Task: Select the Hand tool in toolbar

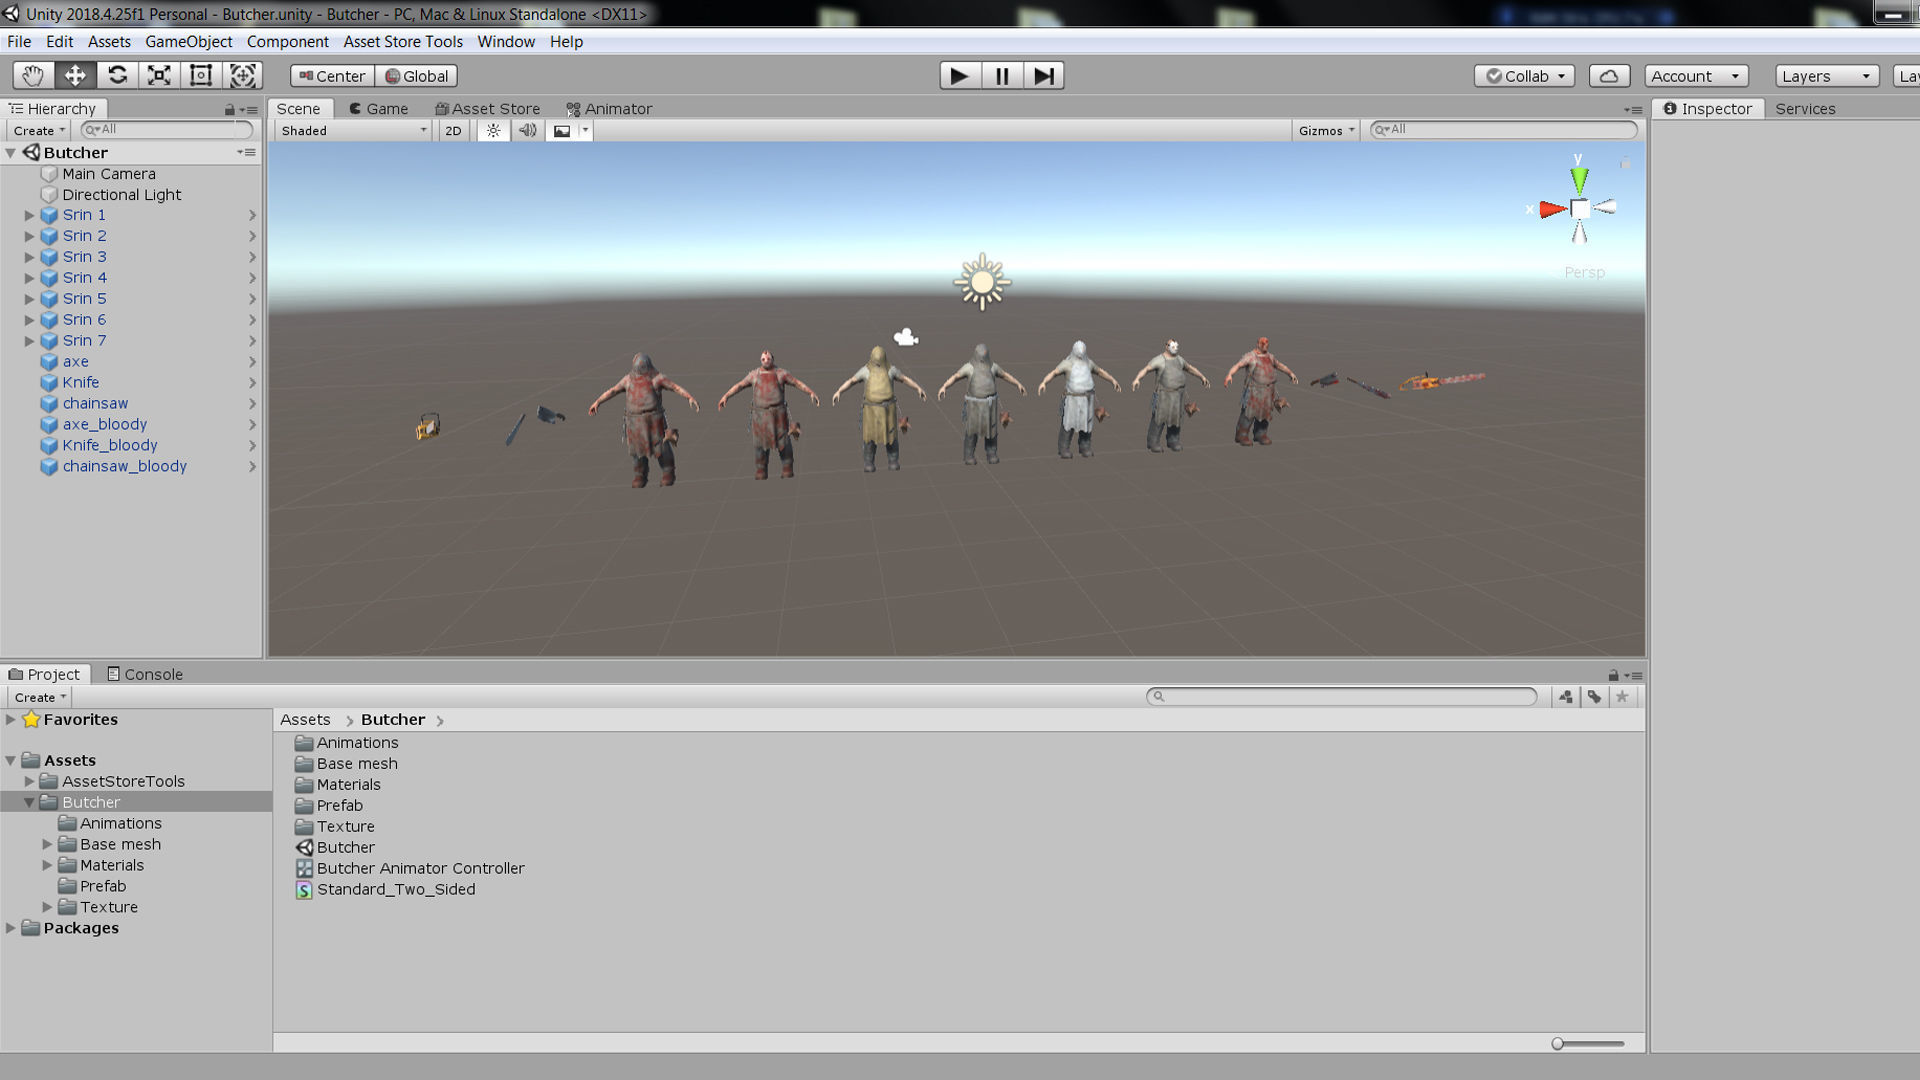Action: [33, 75]
